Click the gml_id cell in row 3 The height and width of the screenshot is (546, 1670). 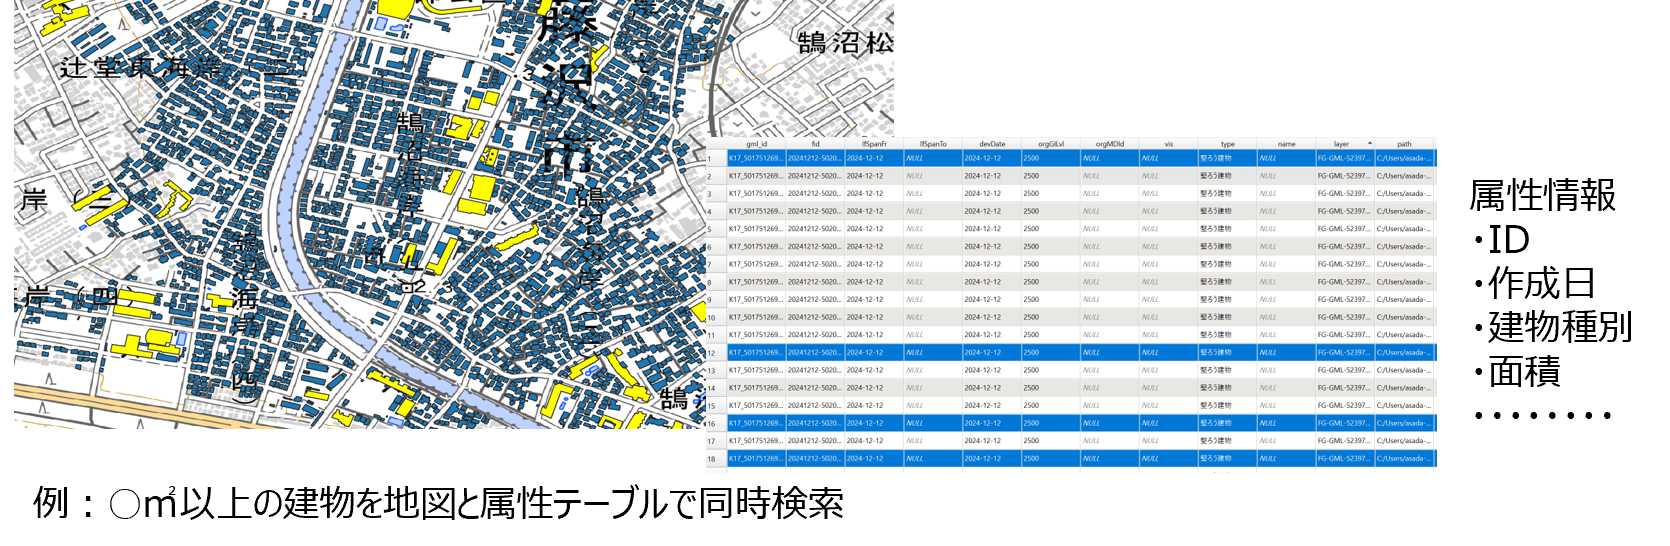(x=756, y=194)
